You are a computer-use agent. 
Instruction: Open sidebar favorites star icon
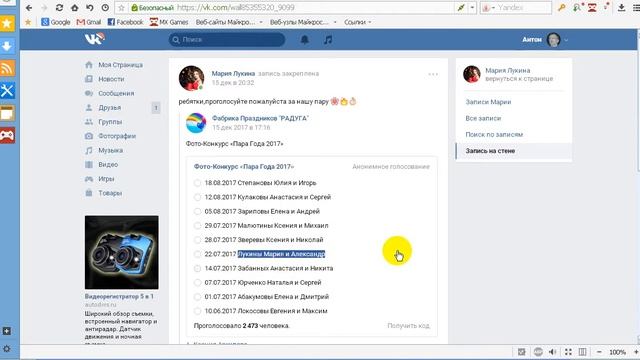coord(7,23)
